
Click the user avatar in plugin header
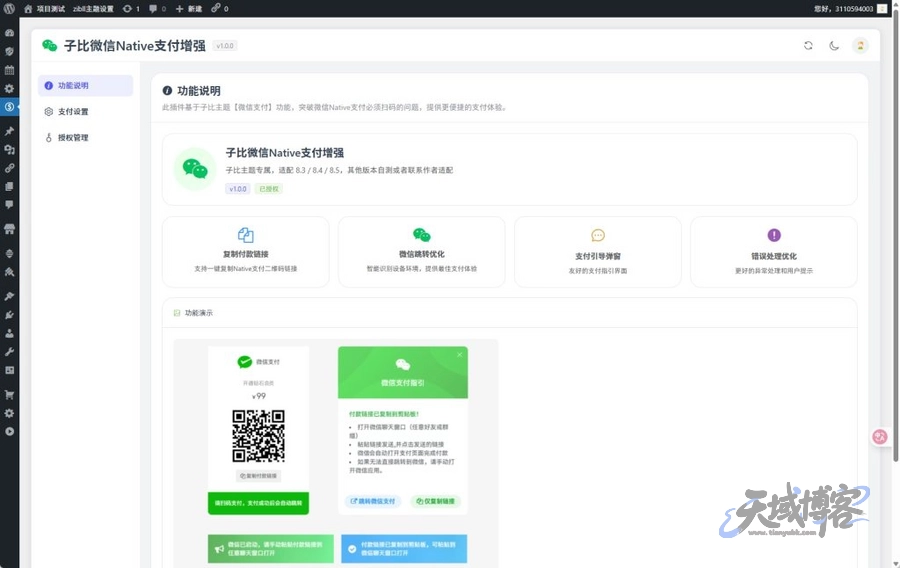pos(860,45)
